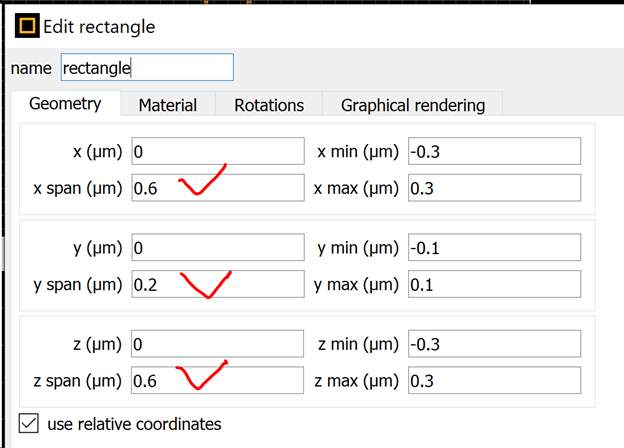Select the x span field with 0.6
The height and width of the screenshot is (448, 624).
click(x=218, y=188)
